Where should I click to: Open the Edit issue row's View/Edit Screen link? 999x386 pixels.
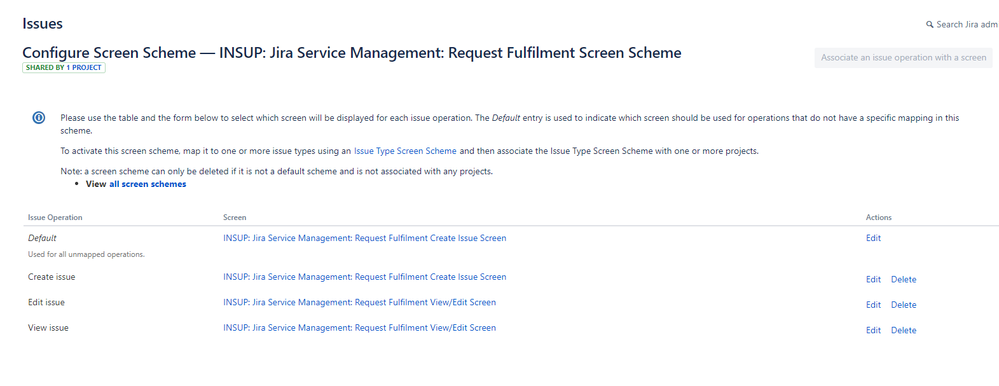coord(359,302)
